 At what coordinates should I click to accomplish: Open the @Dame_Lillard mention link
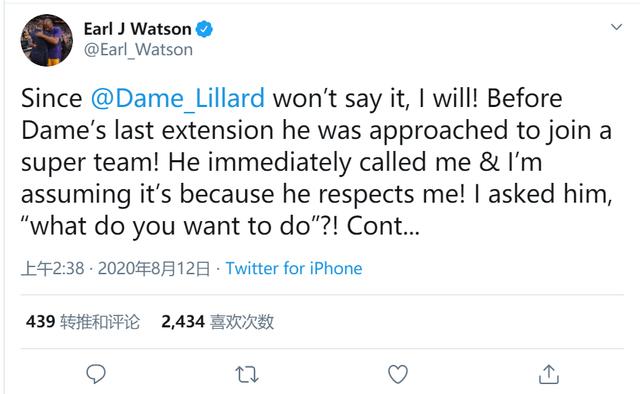click(178, 98)
